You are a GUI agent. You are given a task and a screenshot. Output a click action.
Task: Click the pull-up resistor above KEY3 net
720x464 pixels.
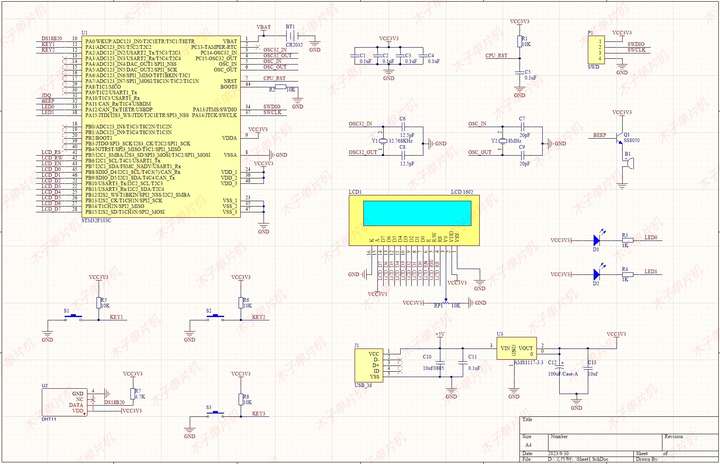click(241, 399)
